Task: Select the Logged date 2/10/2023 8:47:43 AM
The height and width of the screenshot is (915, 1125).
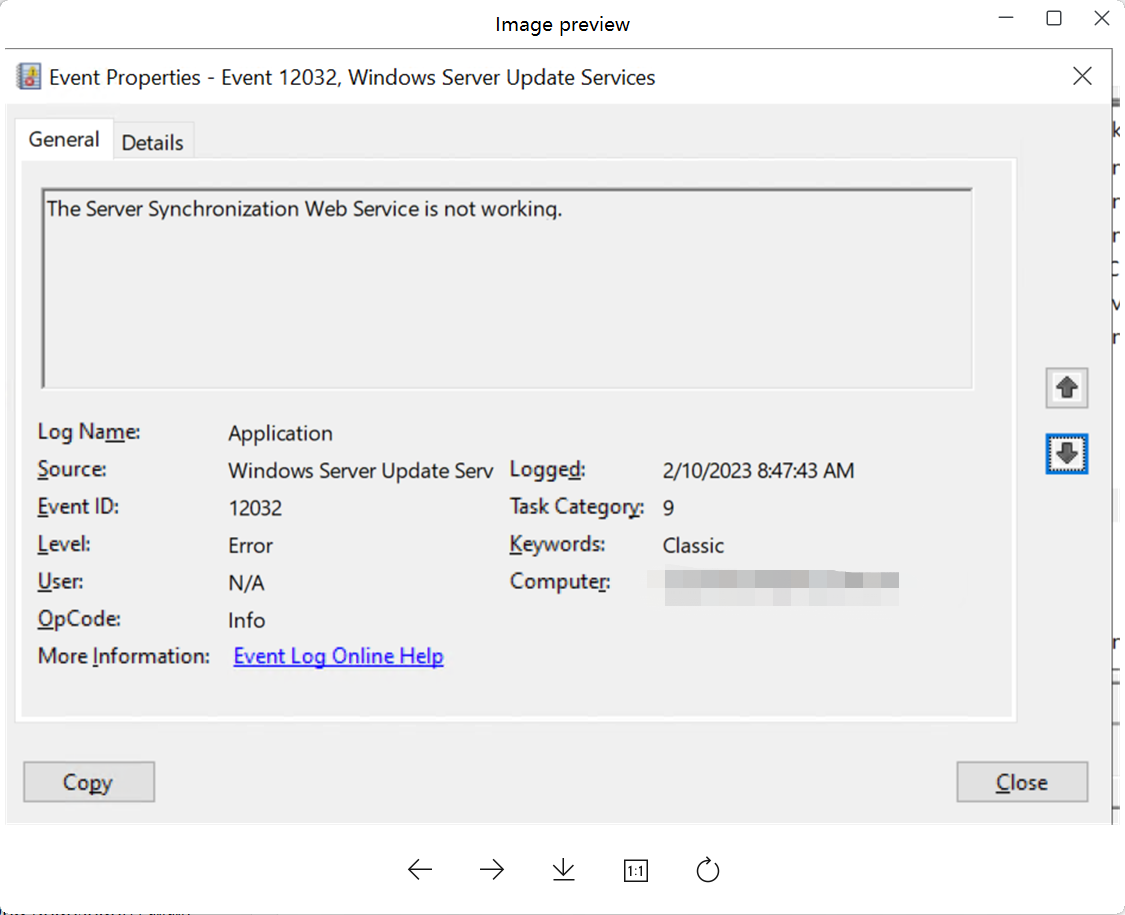Action: click(758, 471)
